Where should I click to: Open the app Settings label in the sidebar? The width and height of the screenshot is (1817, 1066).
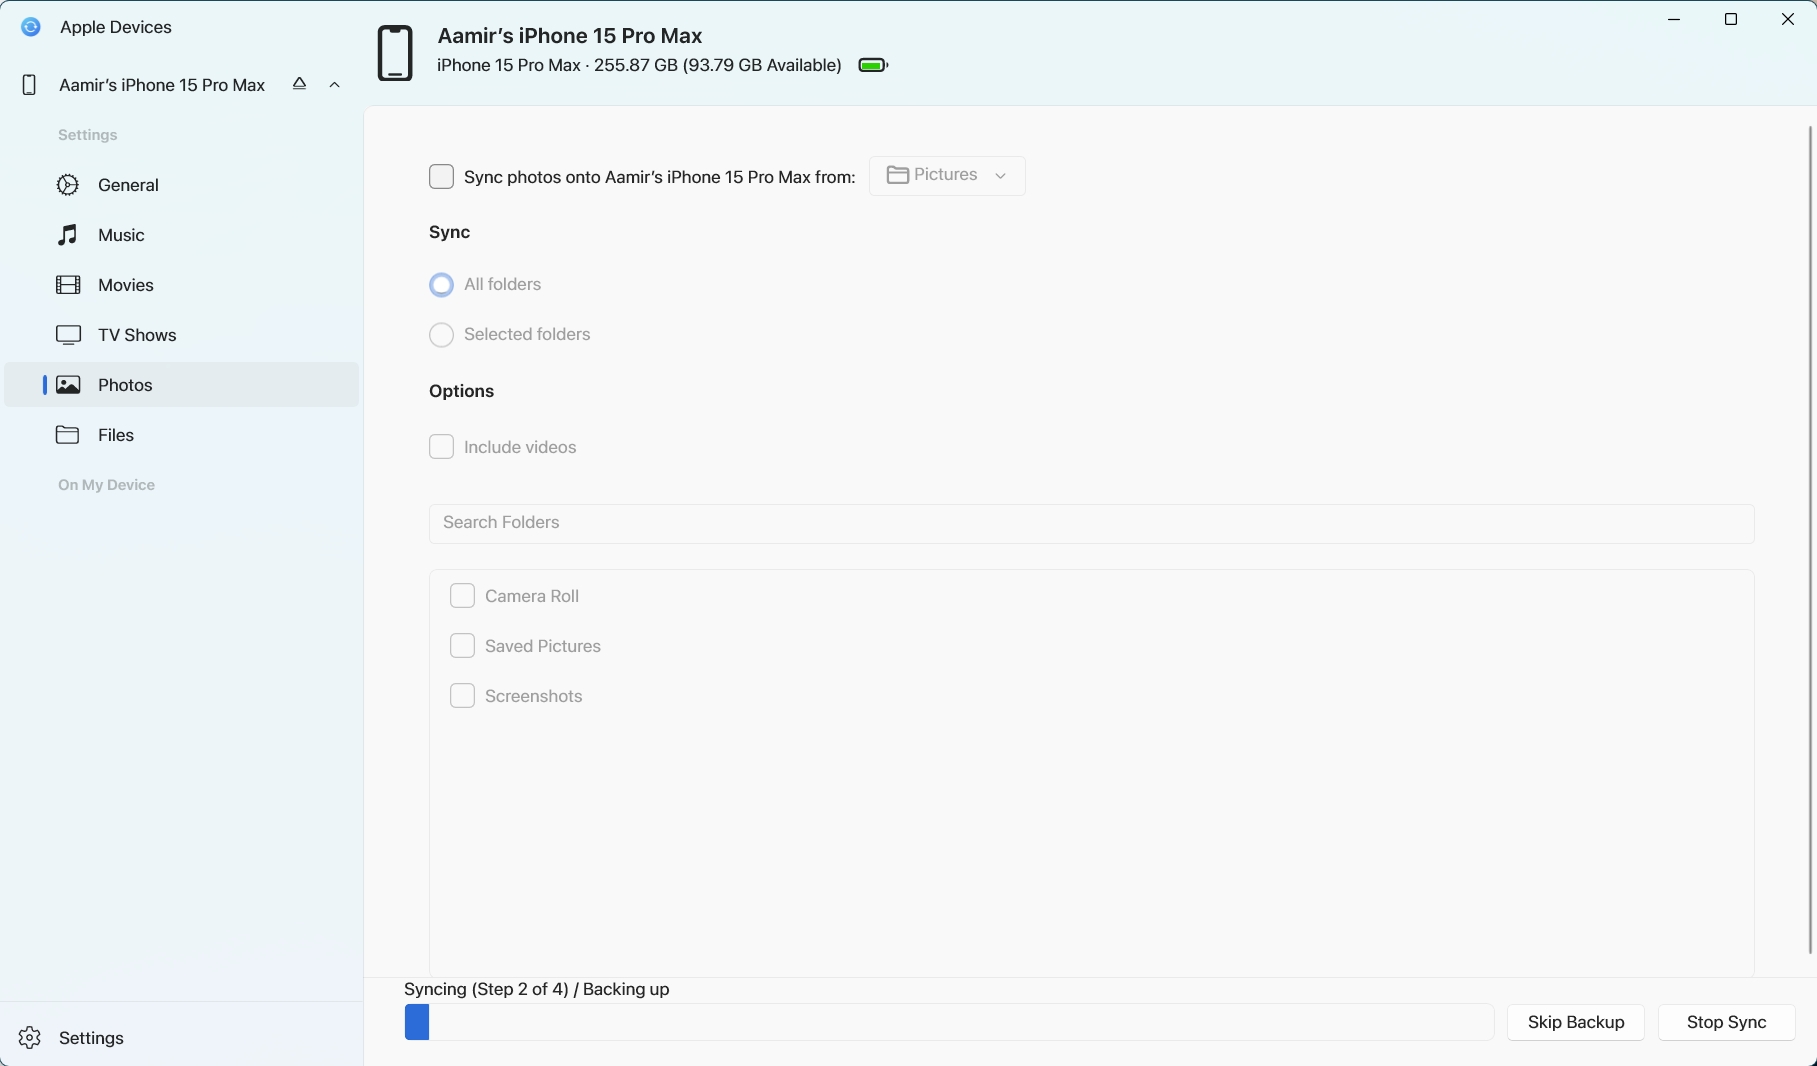point(91,1038)
